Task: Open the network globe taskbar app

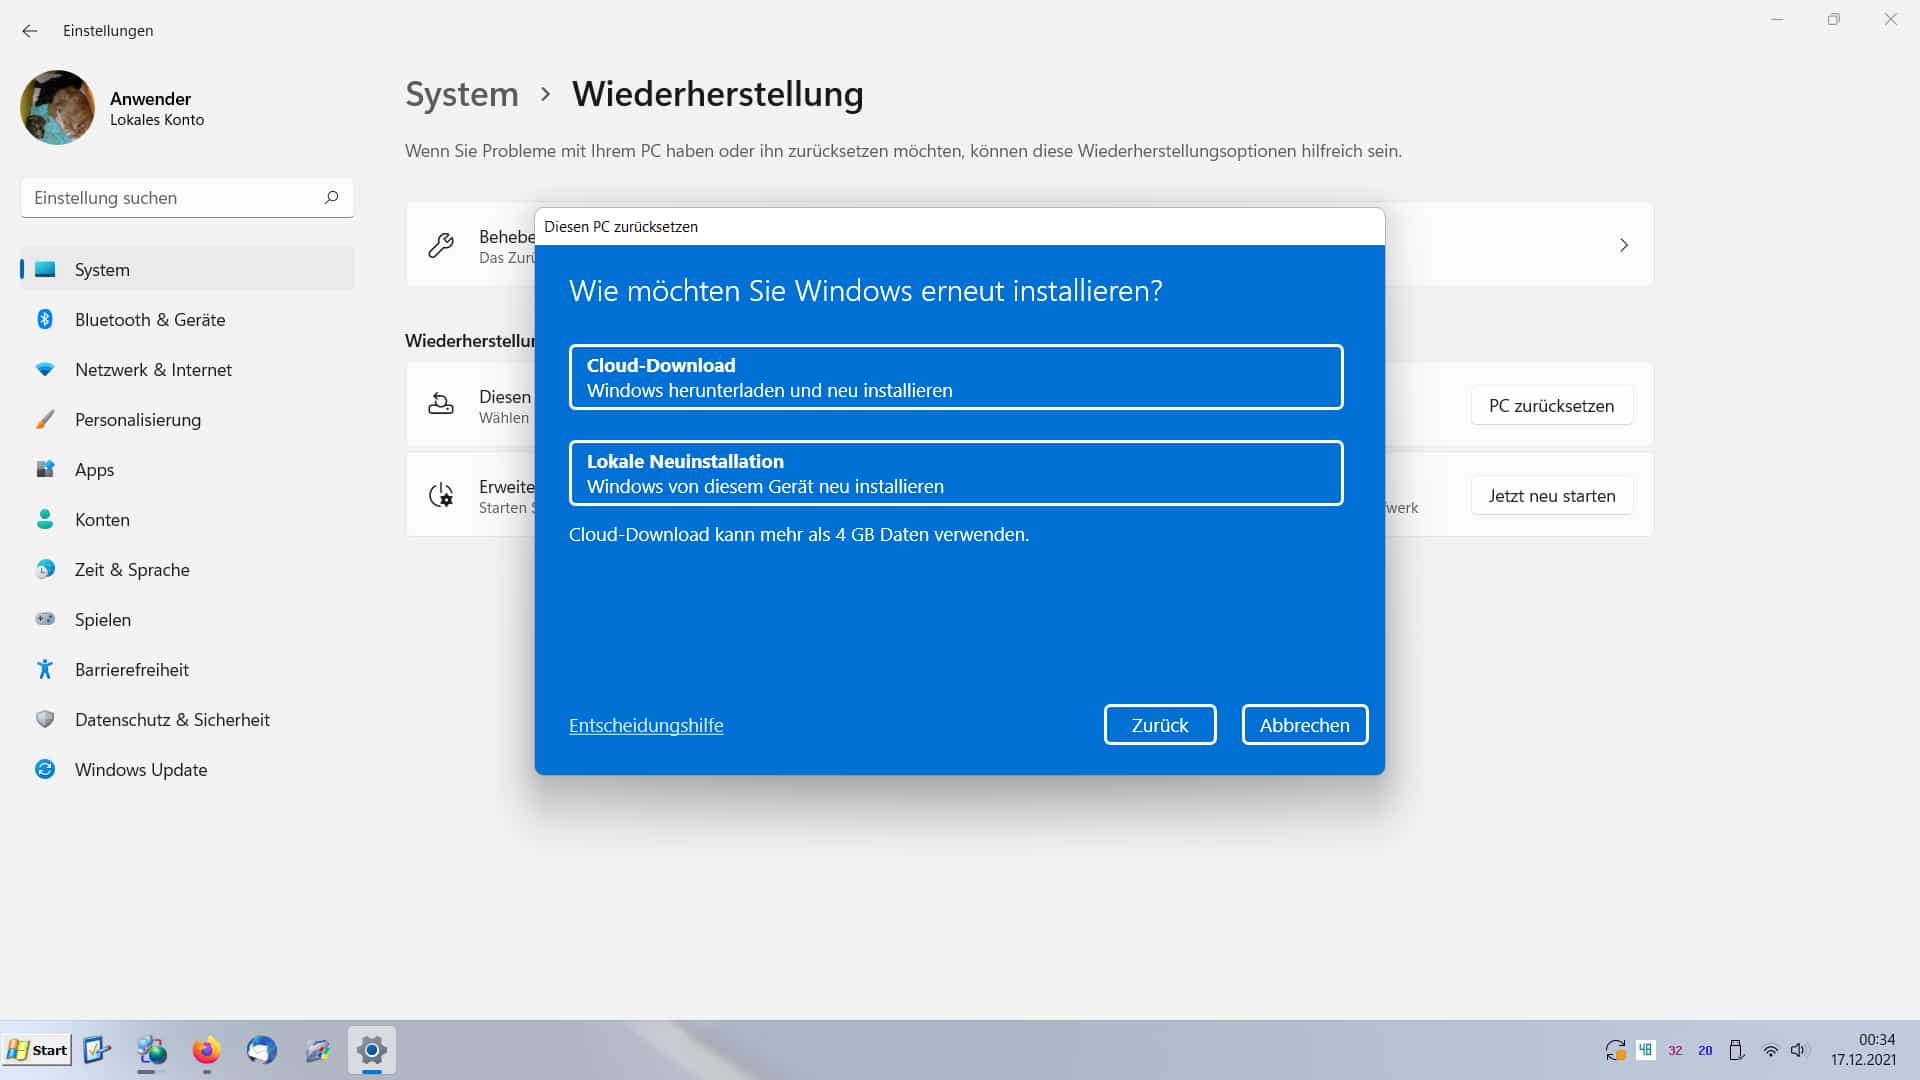Action: tap(152, 1050)
